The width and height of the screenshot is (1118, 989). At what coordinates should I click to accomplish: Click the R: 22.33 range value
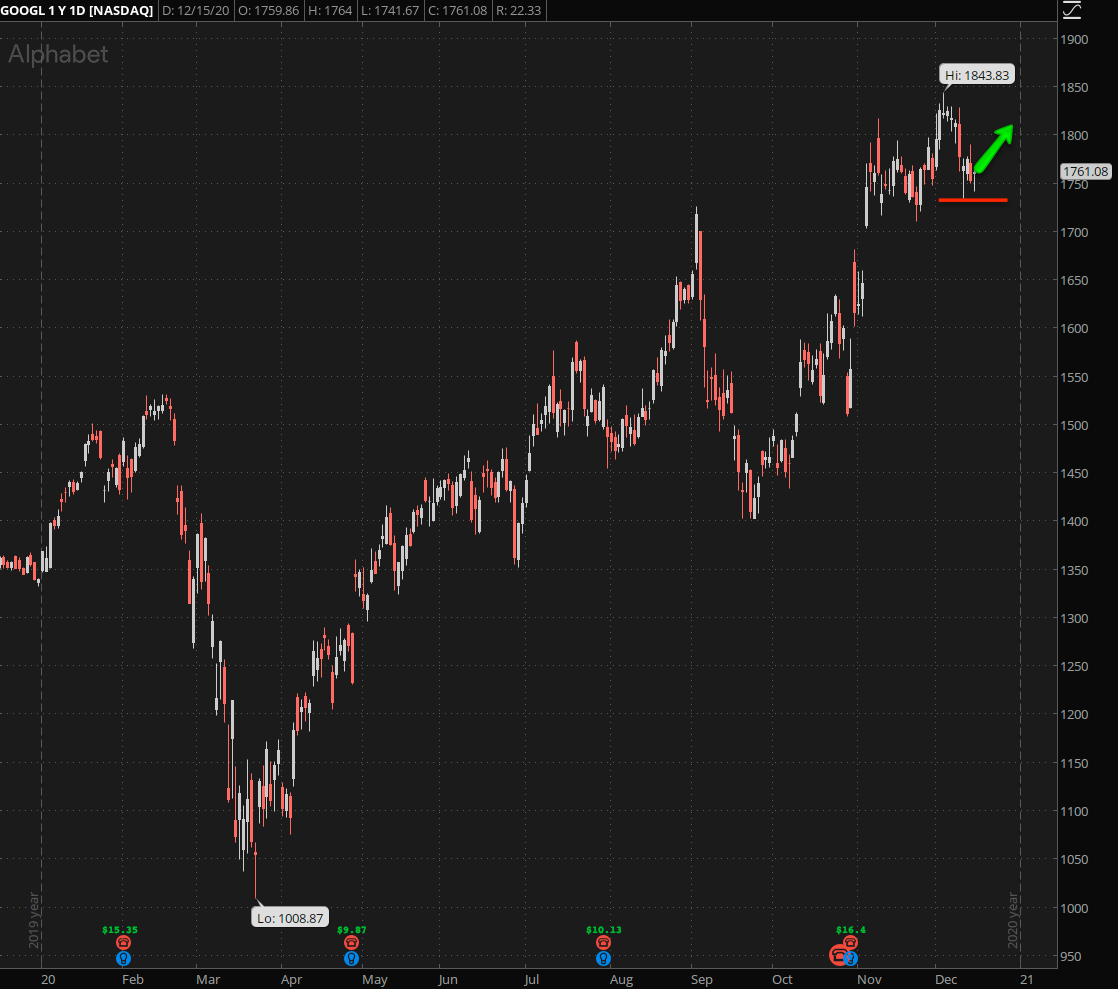[x=518, y=11]
